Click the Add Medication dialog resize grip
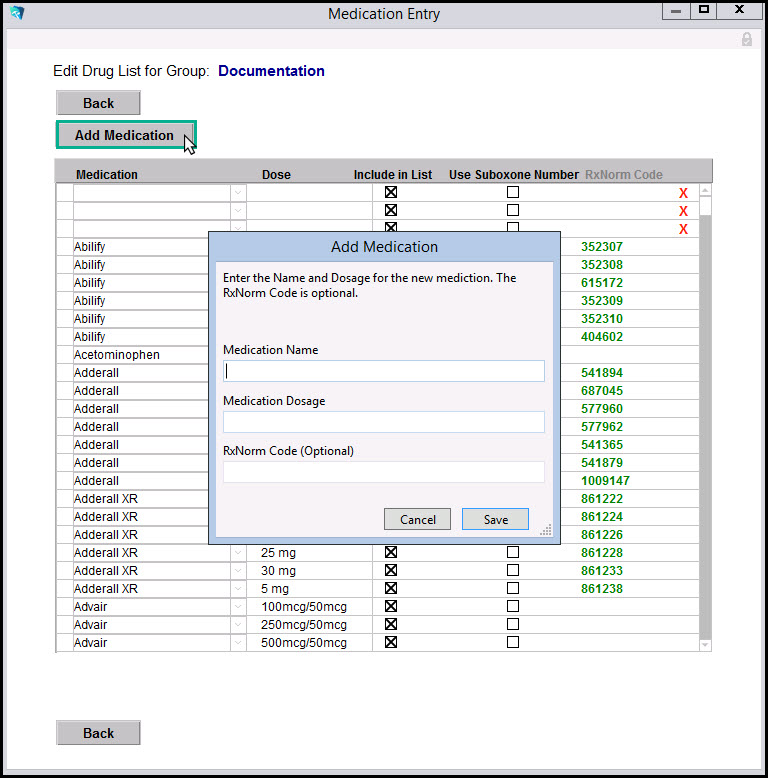The width and height of the screenshot is (768, 778). 546,531
